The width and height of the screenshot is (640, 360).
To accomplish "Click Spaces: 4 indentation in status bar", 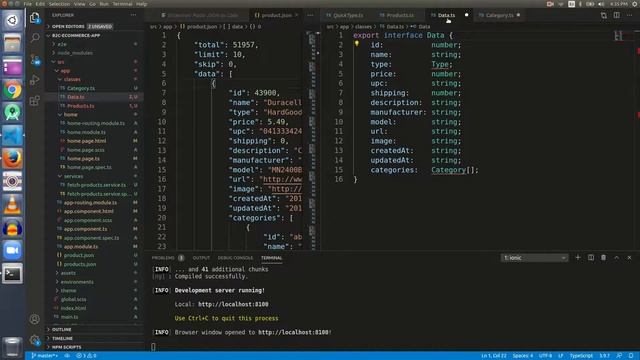I will [523, 356].
